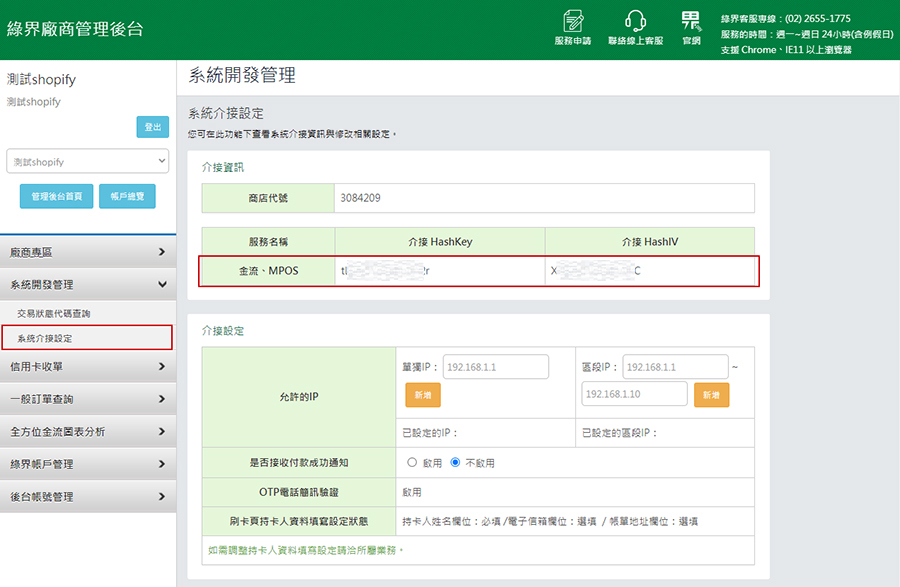
Task: Collapse the 系統開發管理 sidebar section
Action: click(x=88, y=285)
